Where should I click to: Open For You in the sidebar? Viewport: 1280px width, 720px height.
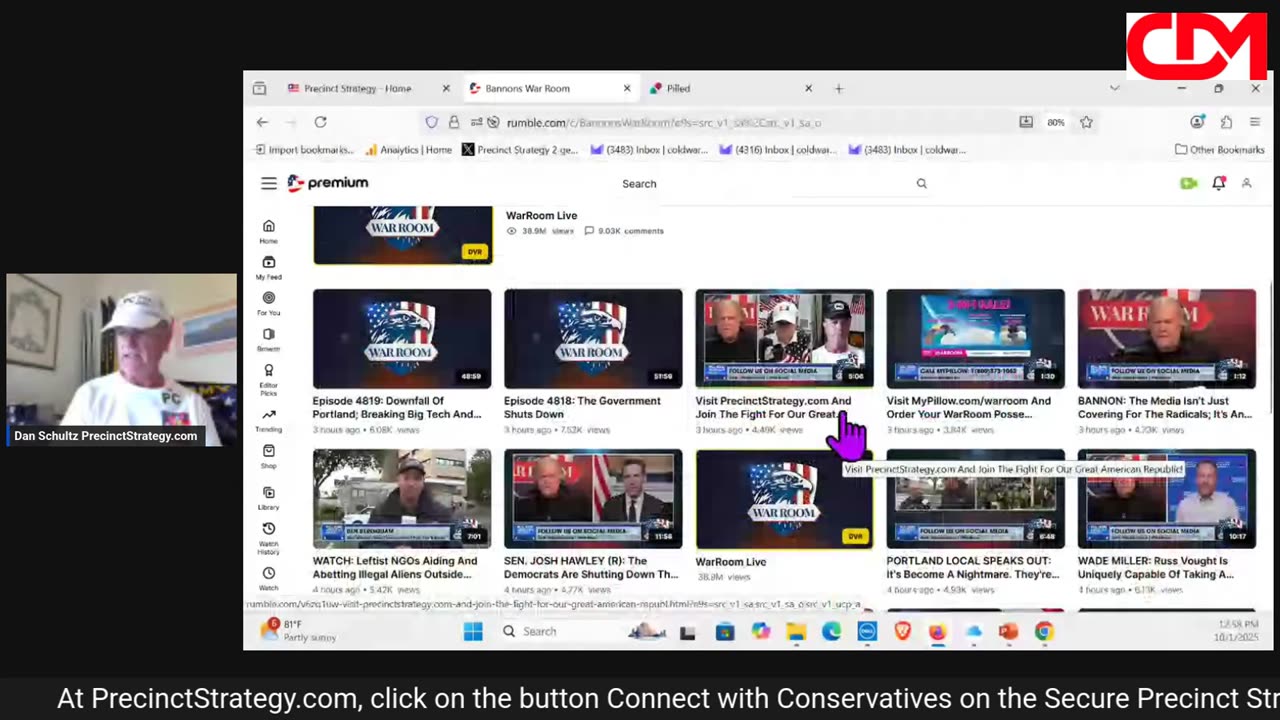[269, 304]
